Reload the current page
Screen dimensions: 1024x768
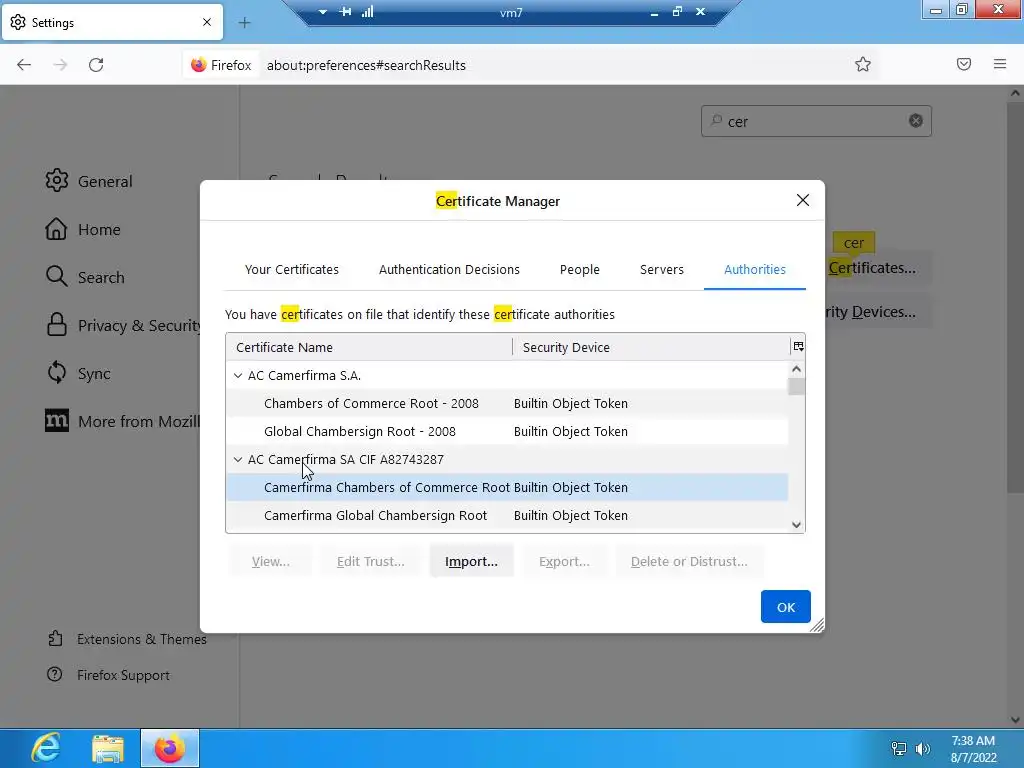point(96,65)
